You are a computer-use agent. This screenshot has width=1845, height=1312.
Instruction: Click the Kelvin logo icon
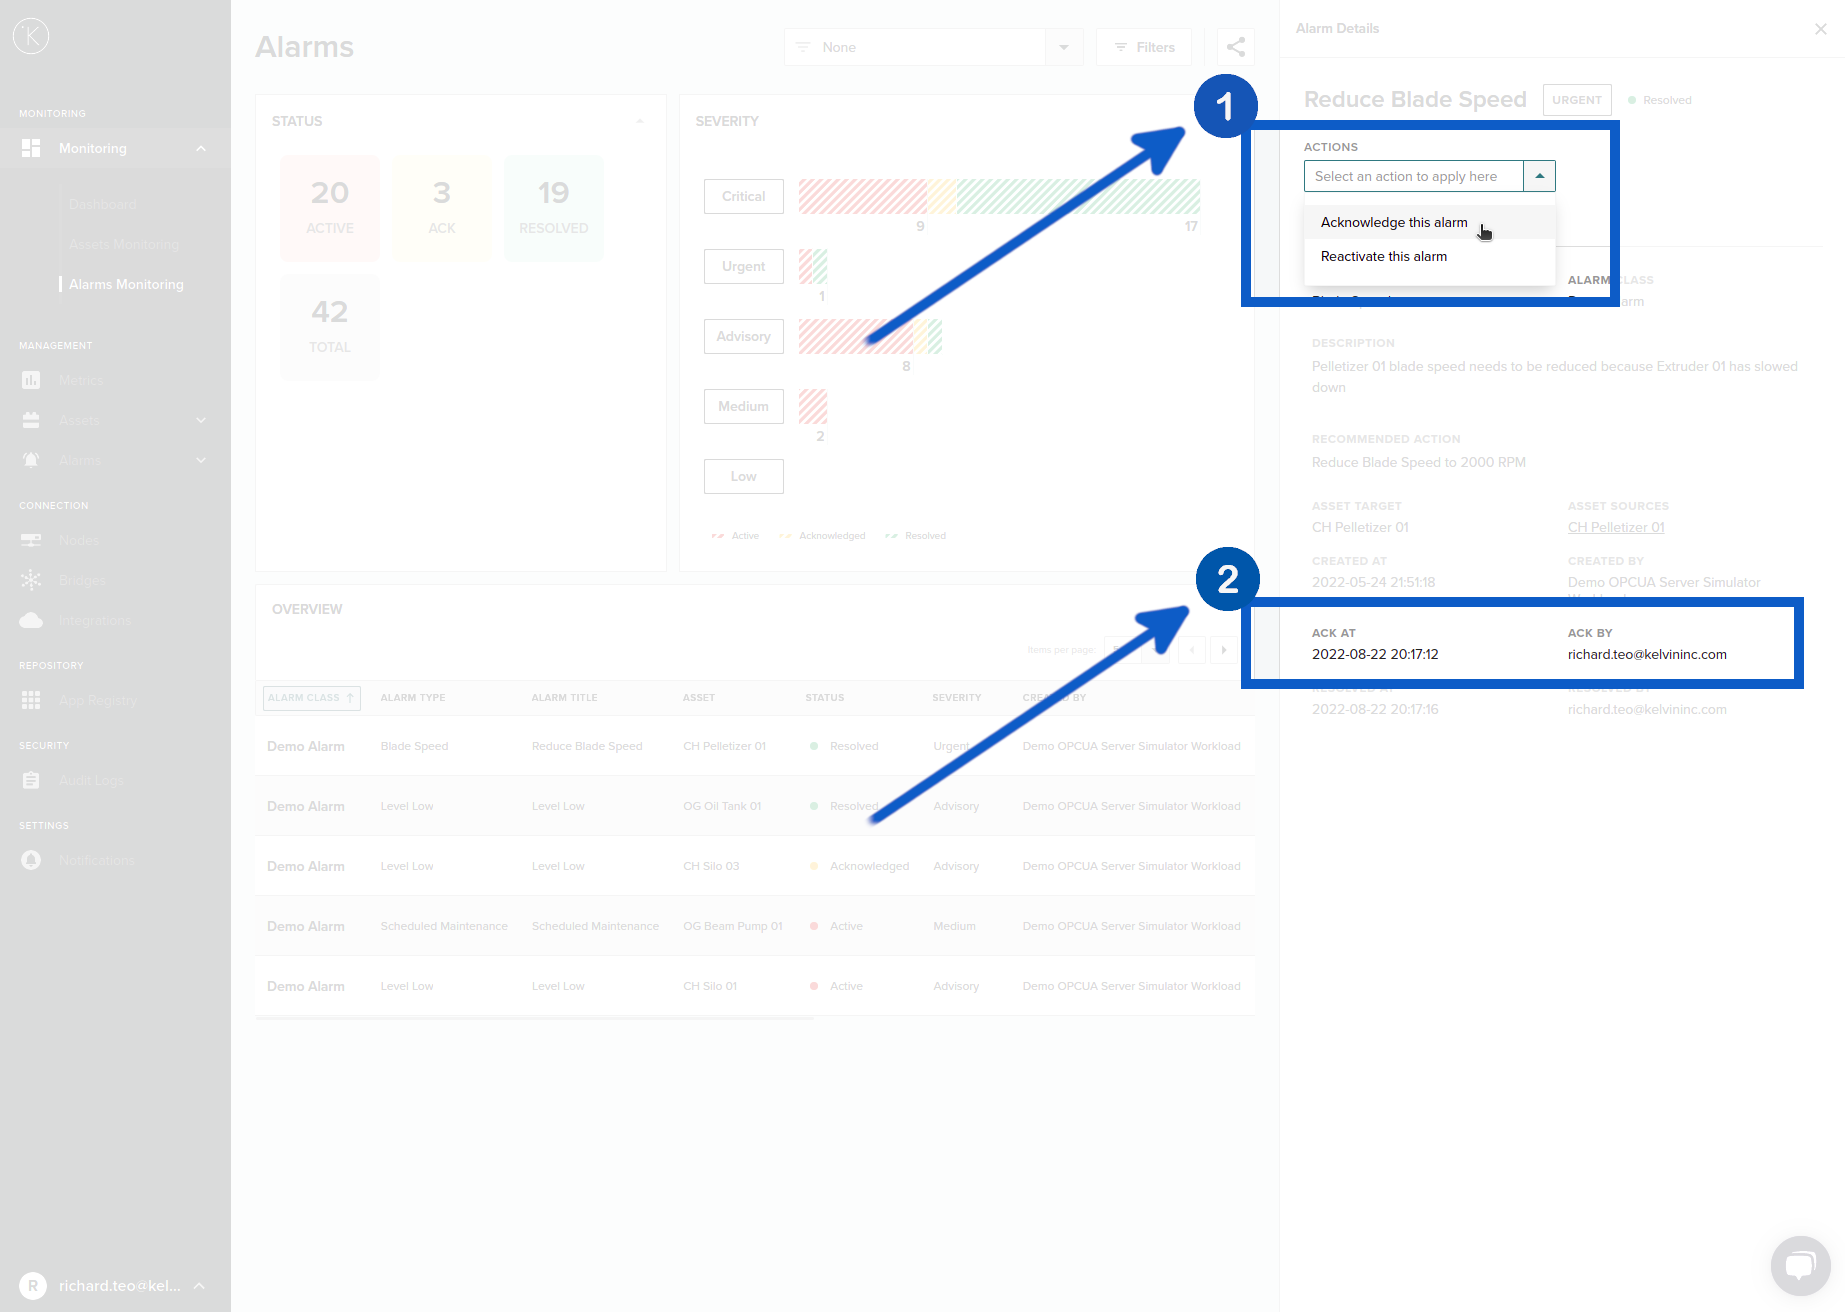pos(31,36)
